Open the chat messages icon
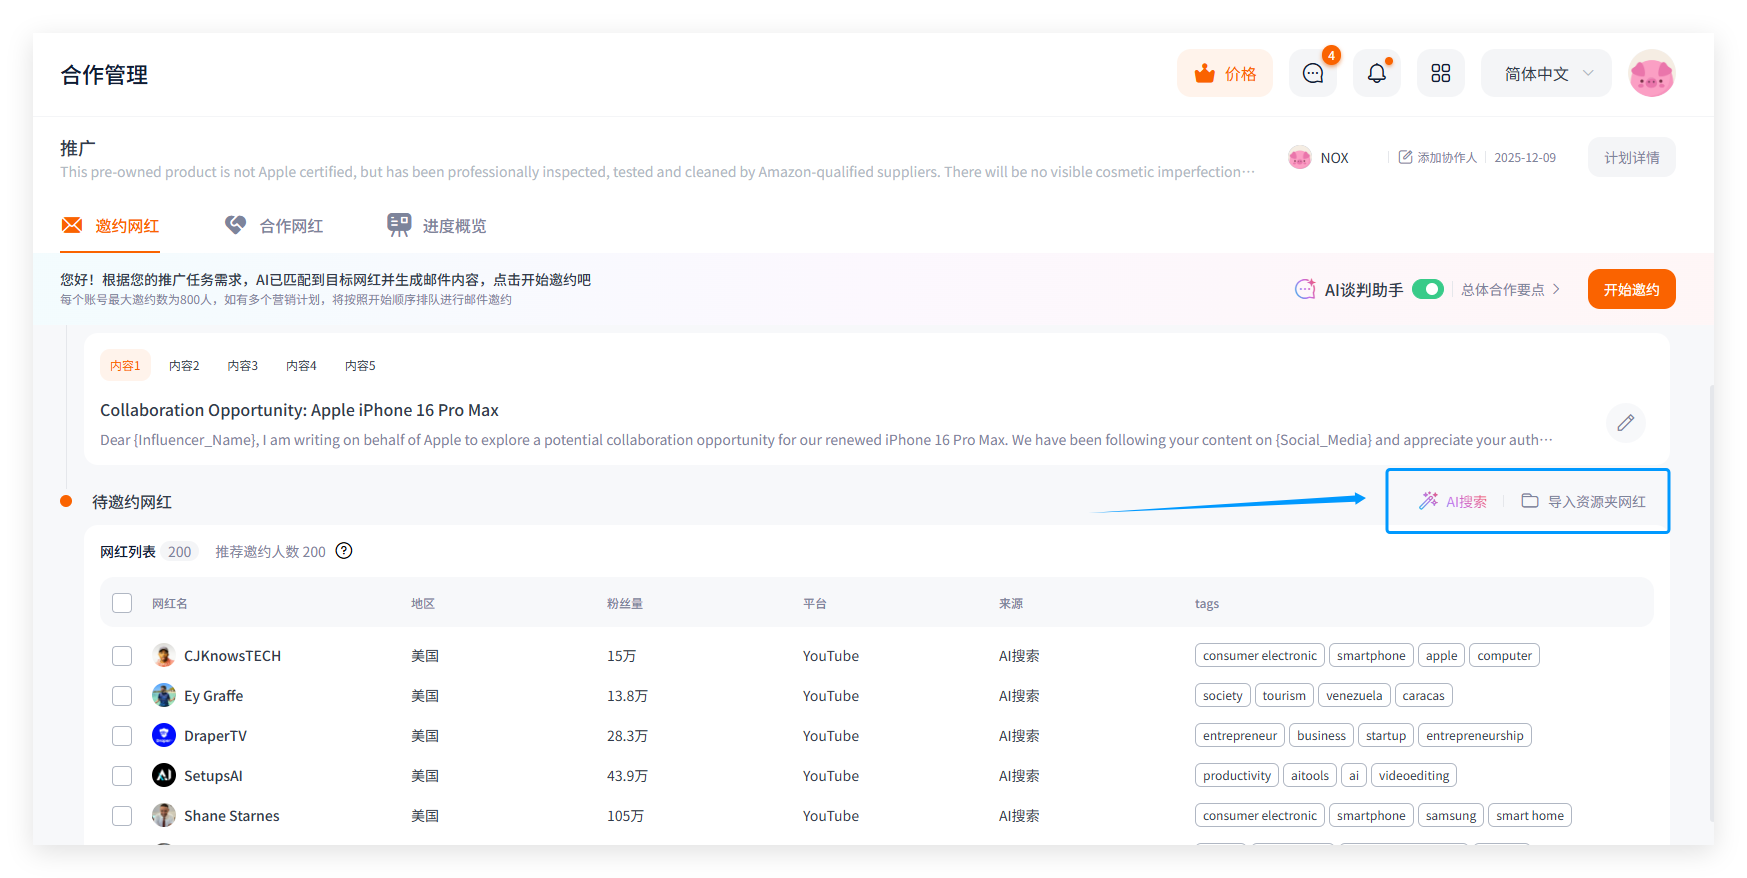1747x878 pixels. click(x=1313, y=74)
